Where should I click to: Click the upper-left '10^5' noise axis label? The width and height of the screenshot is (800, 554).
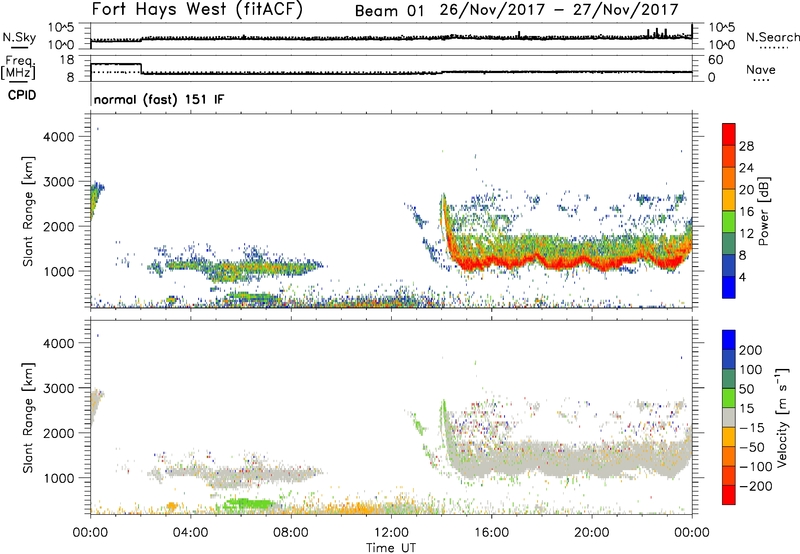61,28
